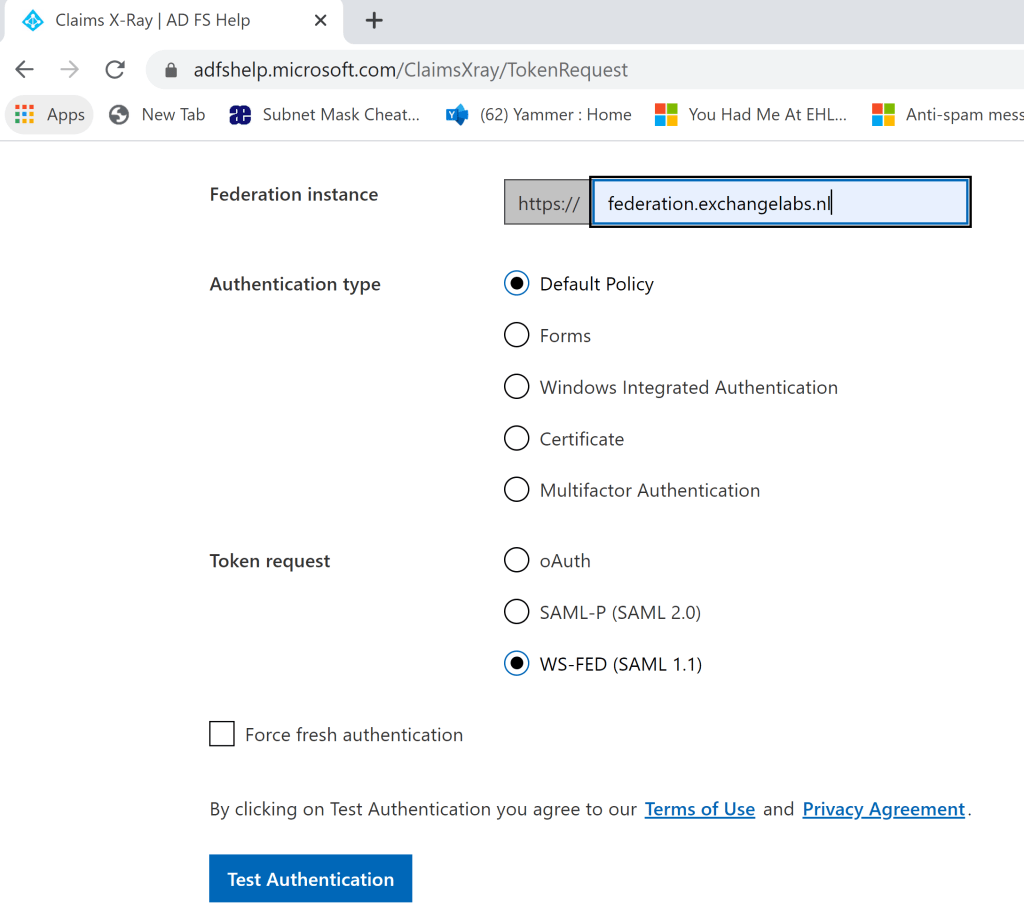Reload the current page
Viewport: 1024px width, 908px height.
pyautogui.click(x=114, y=69)
